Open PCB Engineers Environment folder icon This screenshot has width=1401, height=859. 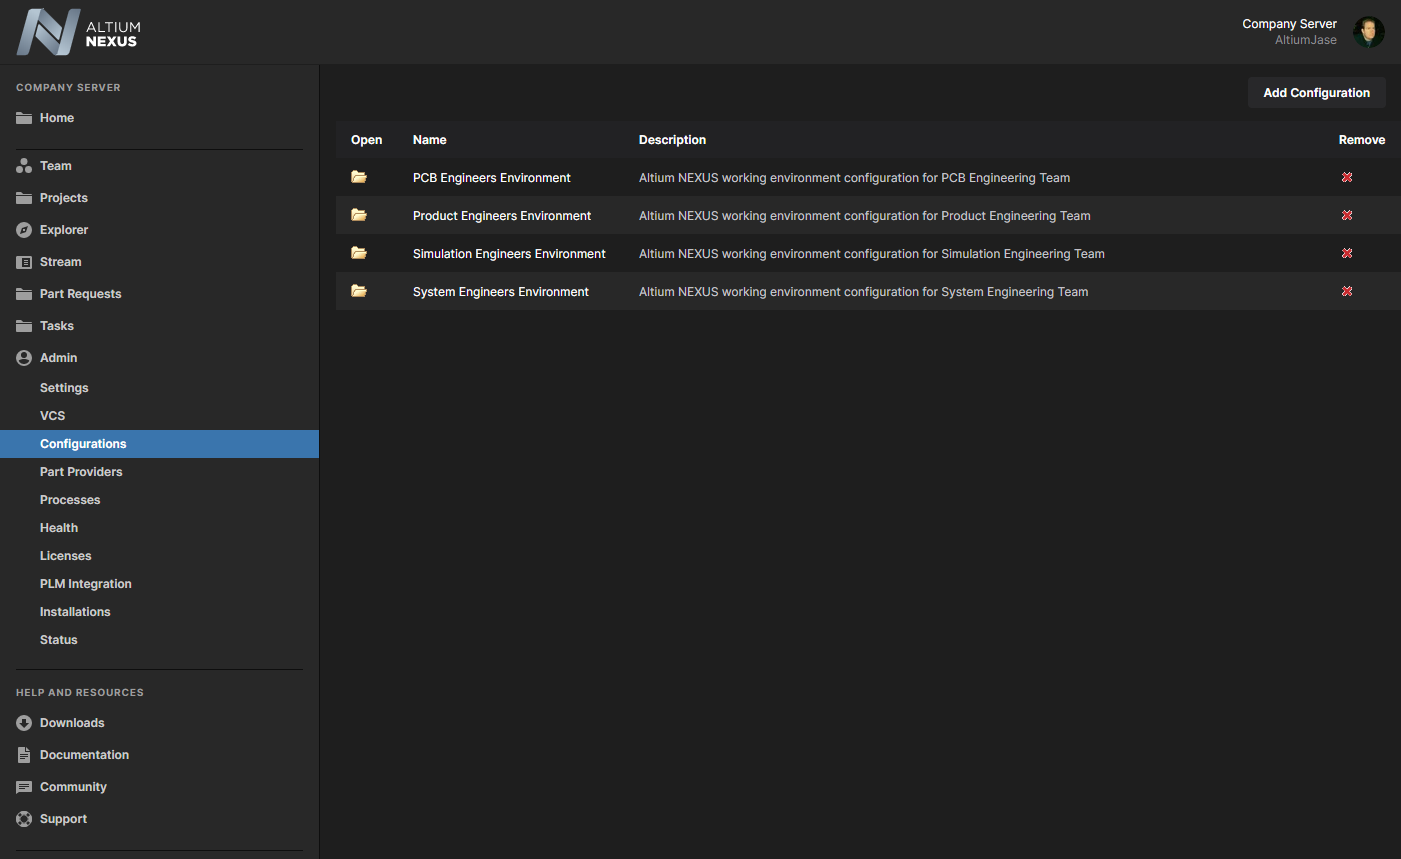point(359,177)
